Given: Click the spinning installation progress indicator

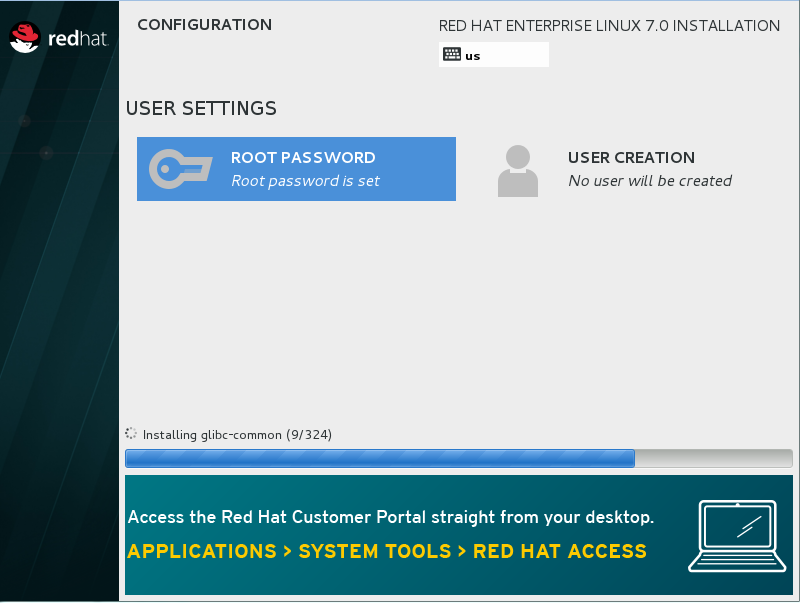Looking at the screenshot, I should click(x=131, y=434).
